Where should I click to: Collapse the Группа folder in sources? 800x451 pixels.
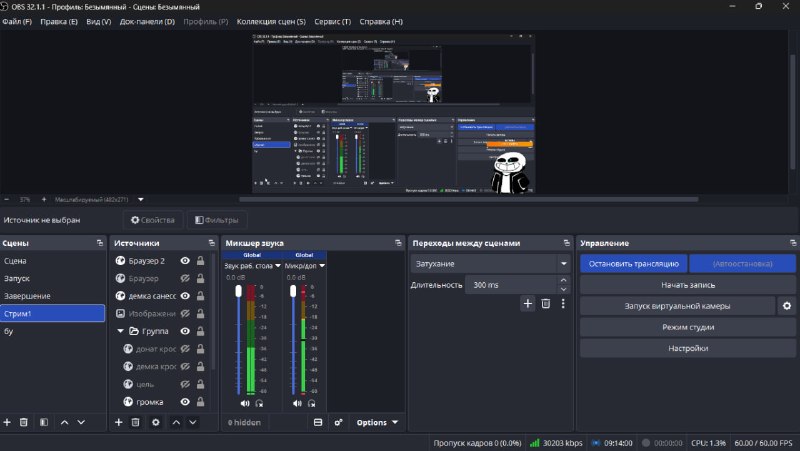pyautogui.click(x=120, y=331)
